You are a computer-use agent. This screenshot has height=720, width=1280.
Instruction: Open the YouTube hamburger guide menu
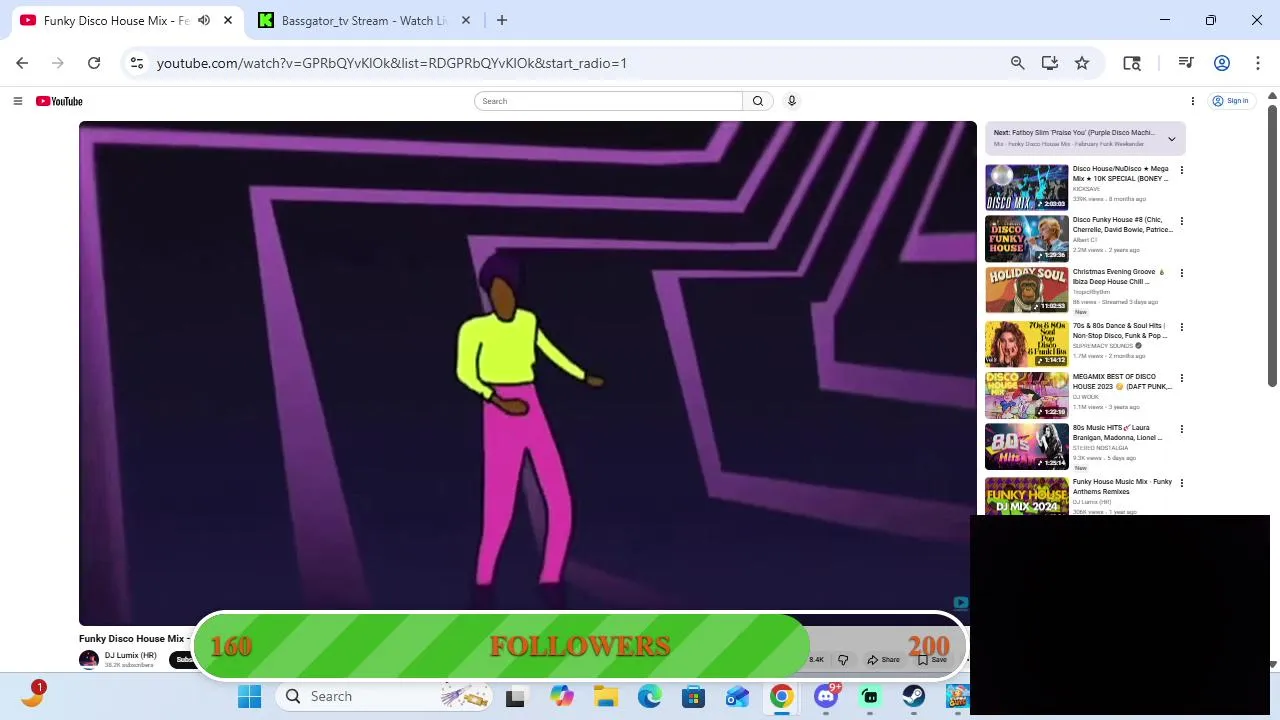(x=17, y=101)
